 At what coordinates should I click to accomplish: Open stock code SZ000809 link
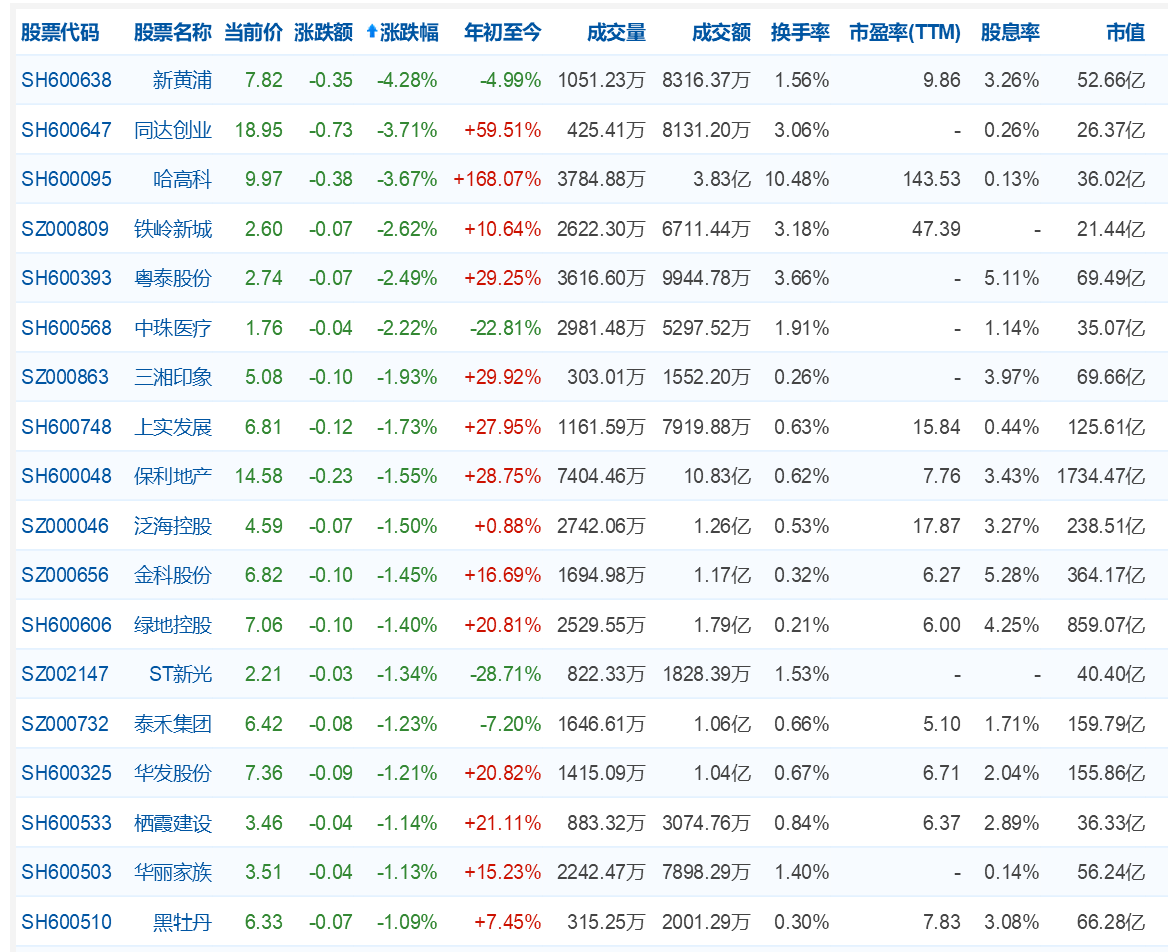click(65, 229)
